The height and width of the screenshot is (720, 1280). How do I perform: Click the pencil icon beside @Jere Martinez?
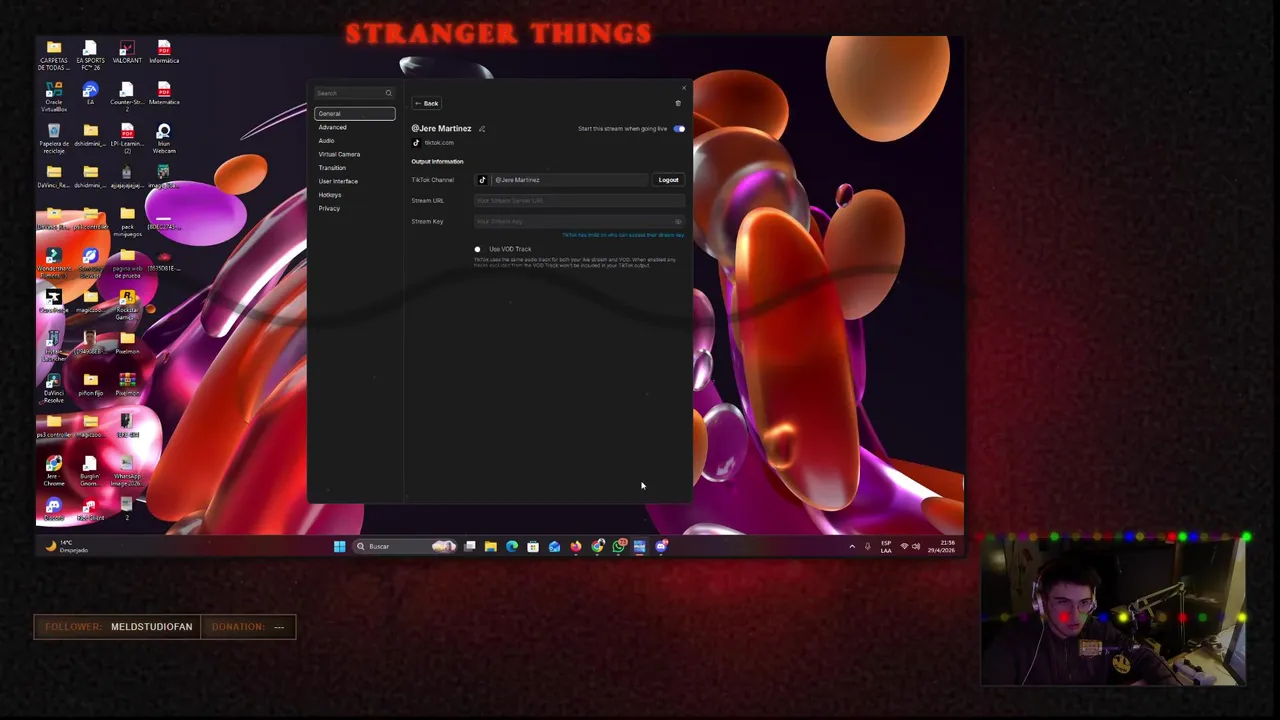click(x=482, y=129)
